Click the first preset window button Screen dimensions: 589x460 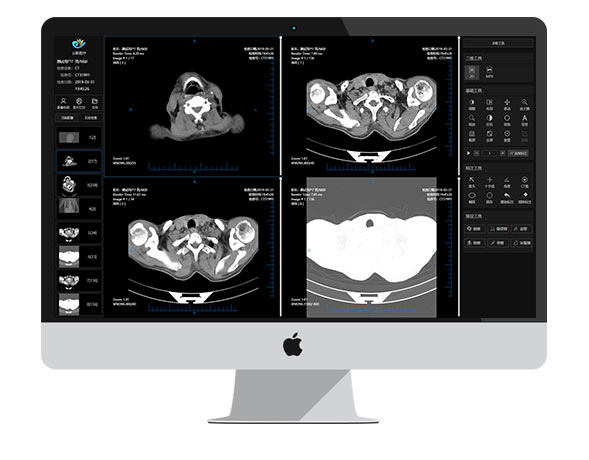[474, 229]
